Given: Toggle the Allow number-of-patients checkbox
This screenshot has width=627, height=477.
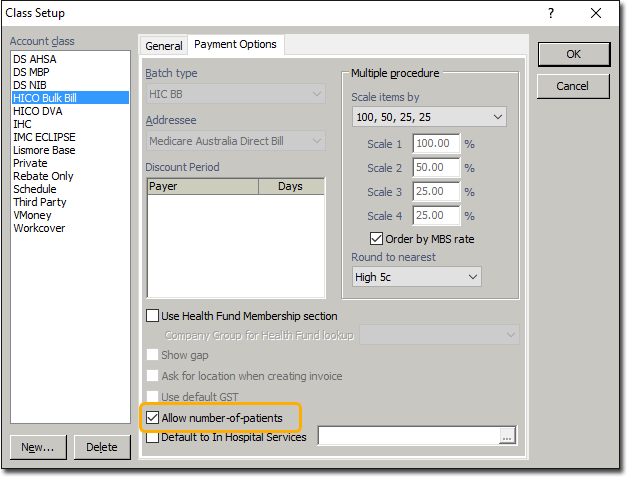Looking at the screenshot, I should [153, 416].
